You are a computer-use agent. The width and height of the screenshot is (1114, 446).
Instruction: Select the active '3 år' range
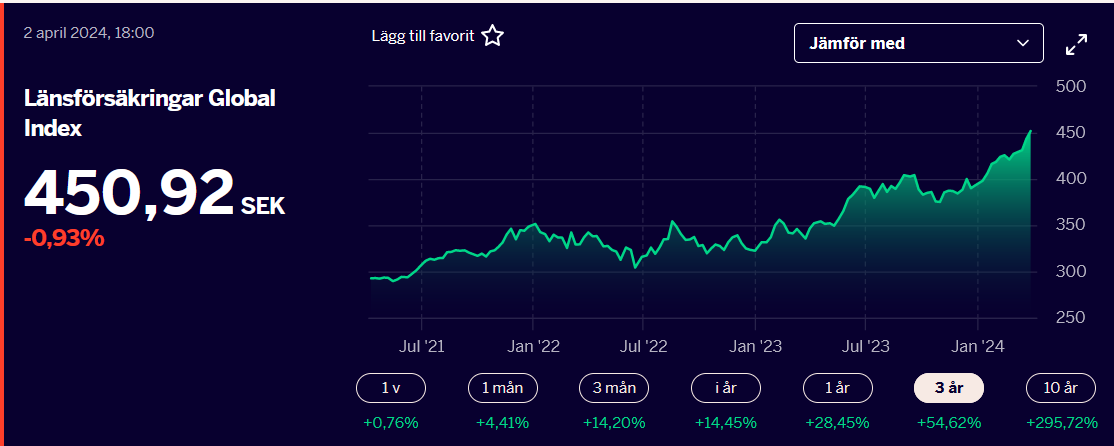click(949, 388)
